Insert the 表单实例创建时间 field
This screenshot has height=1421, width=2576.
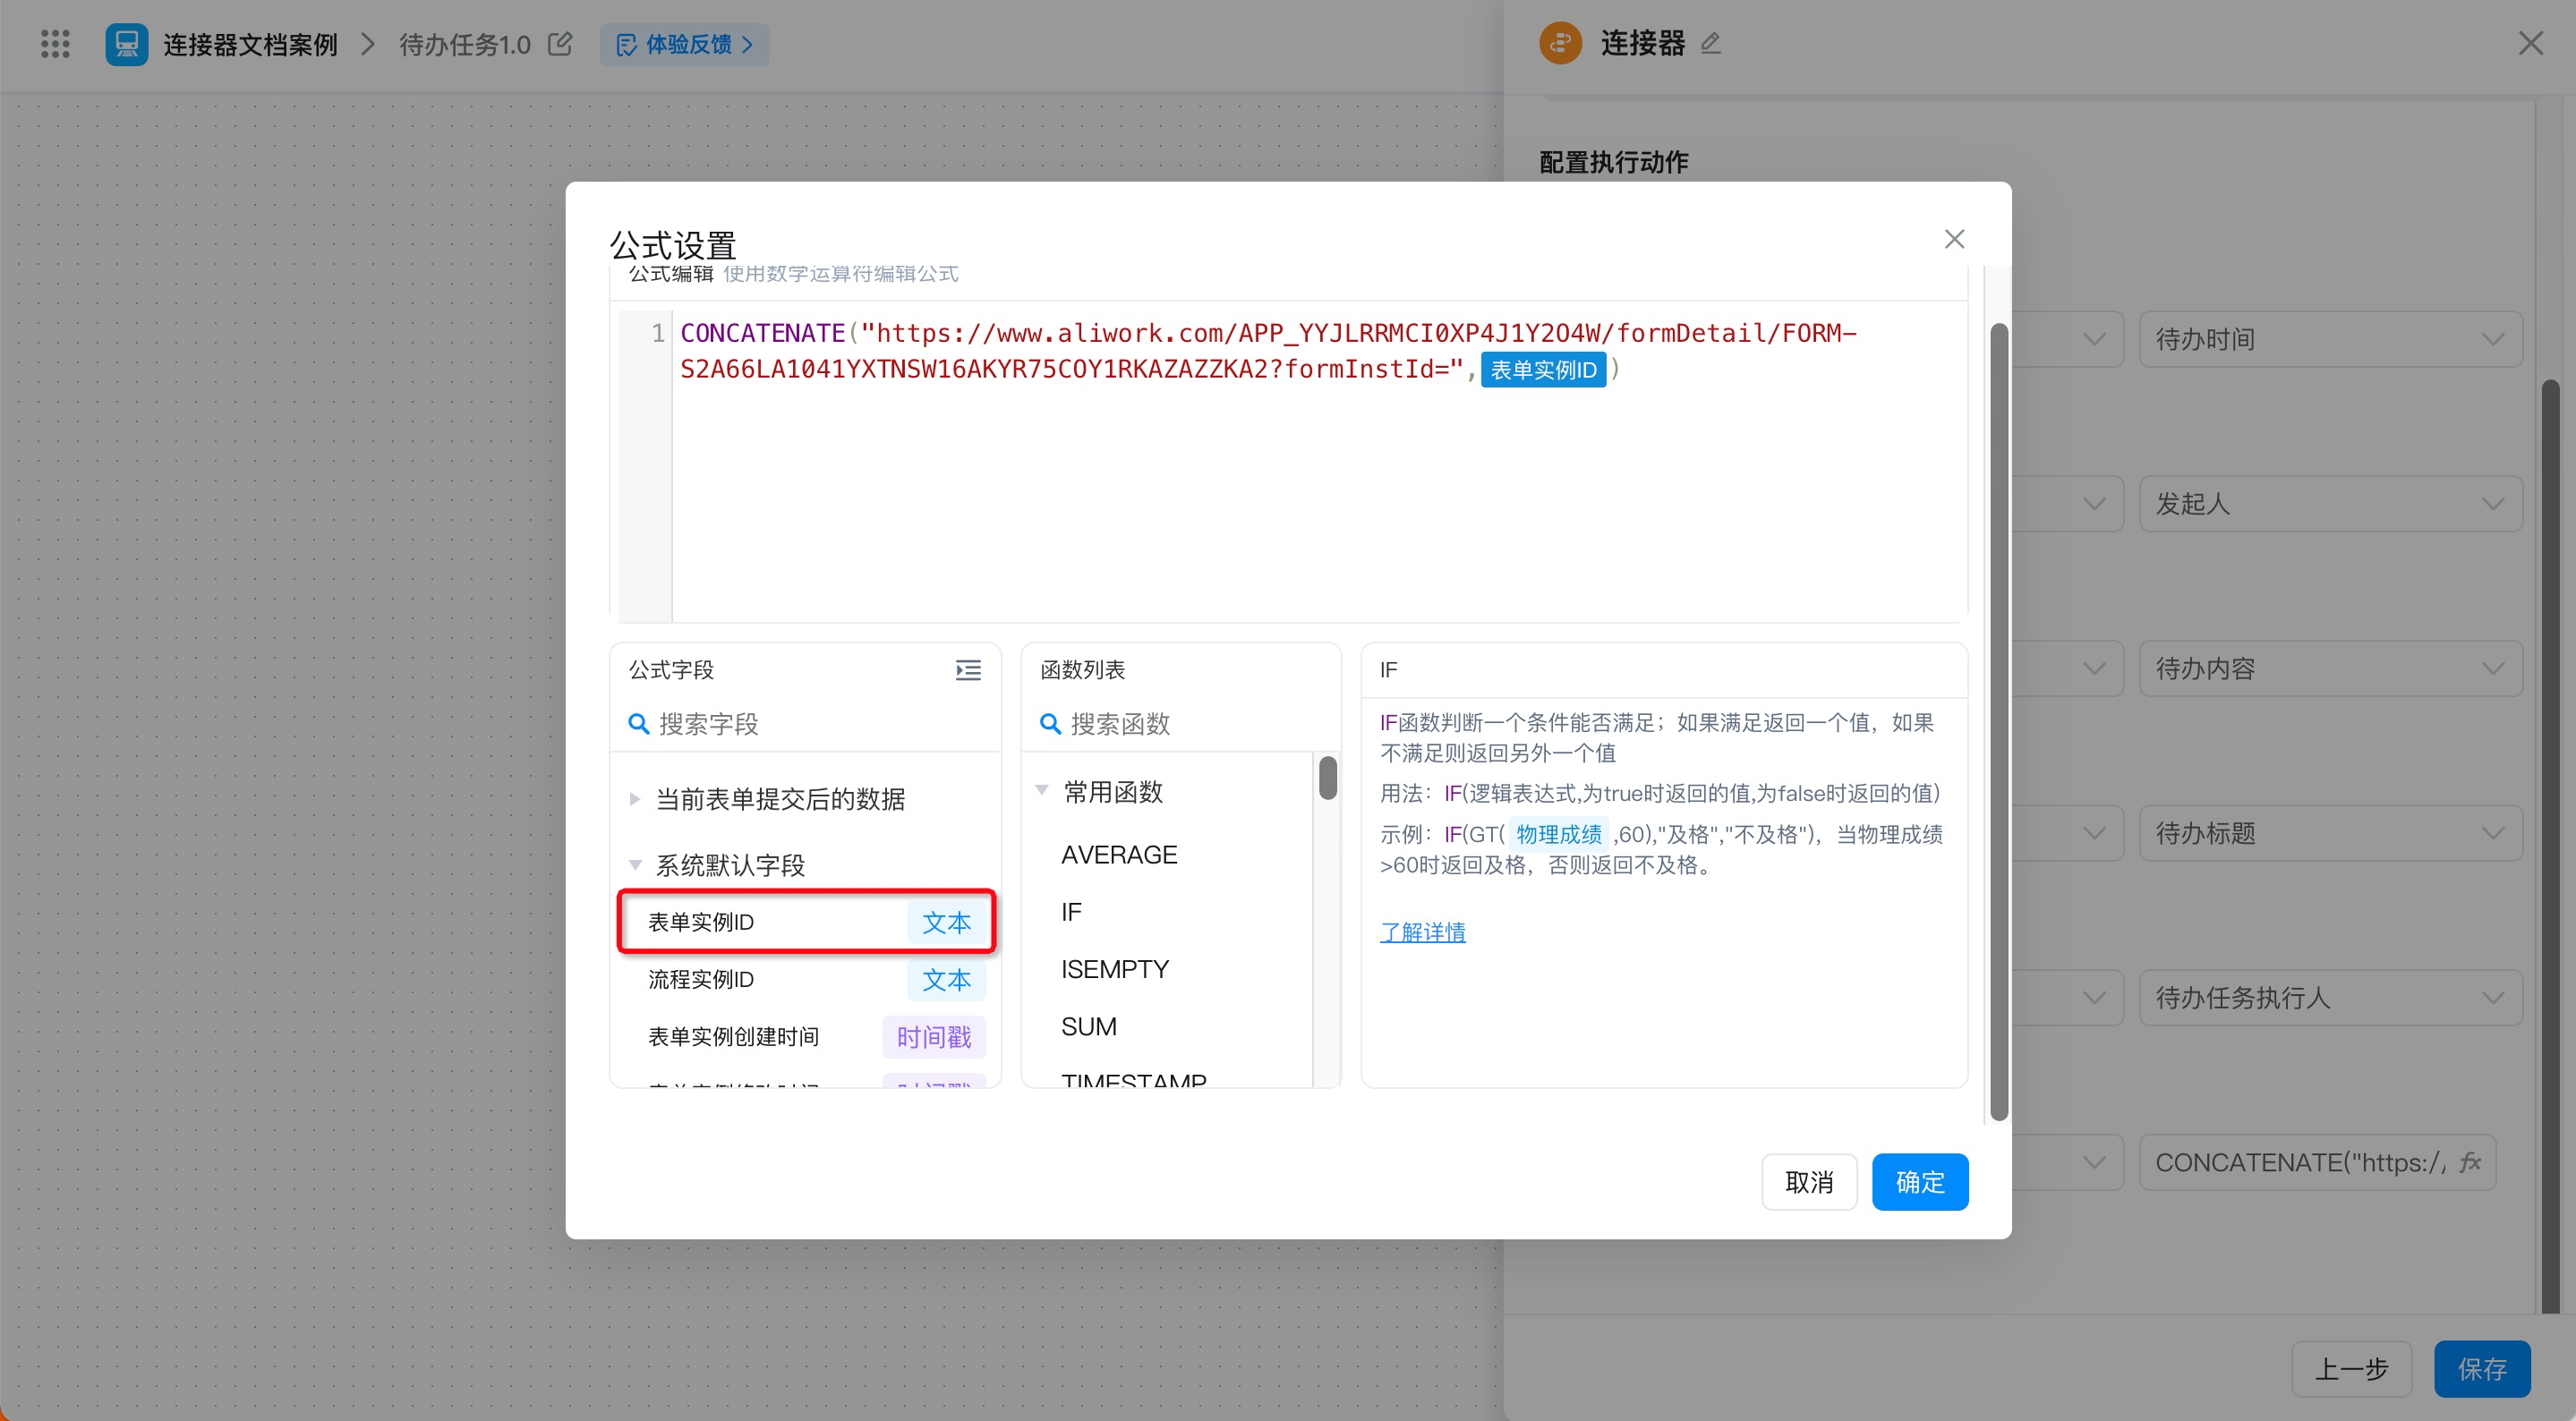point(806,1036)
